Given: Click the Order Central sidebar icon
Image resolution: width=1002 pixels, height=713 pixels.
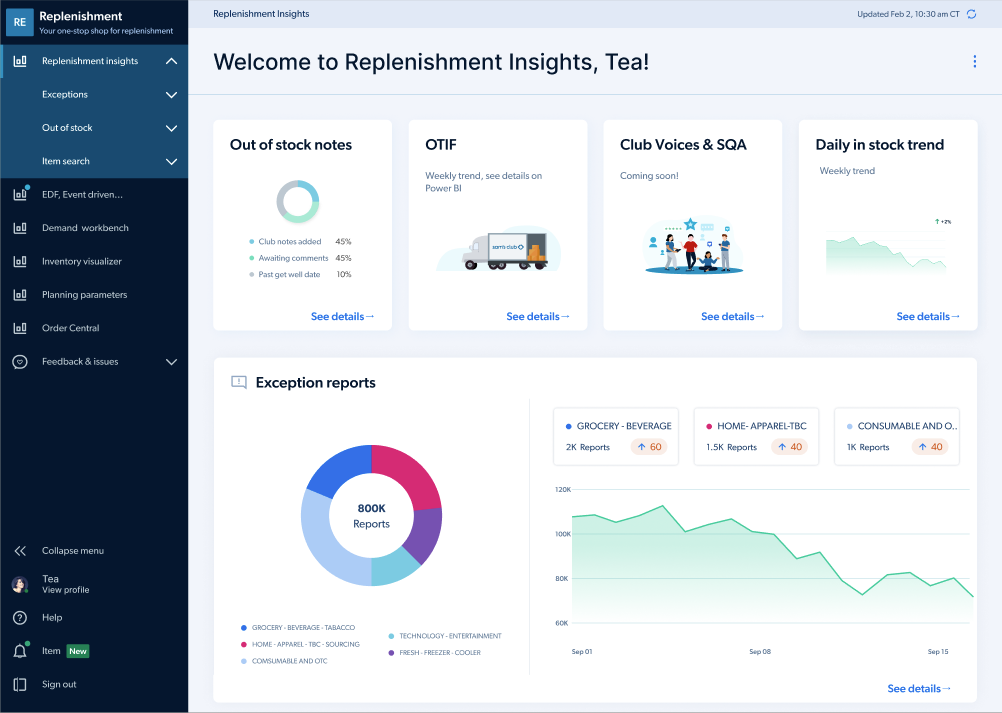Looking at the screenshot, I should tap(20, 328).
